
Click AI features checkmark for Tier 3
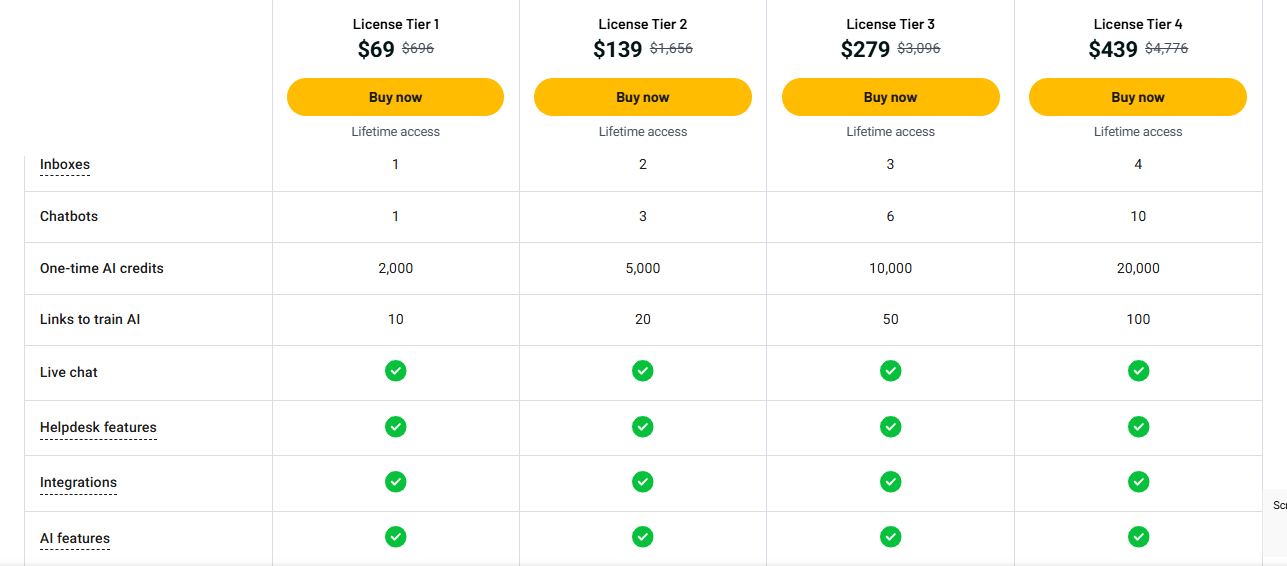(x=890, y=537)
